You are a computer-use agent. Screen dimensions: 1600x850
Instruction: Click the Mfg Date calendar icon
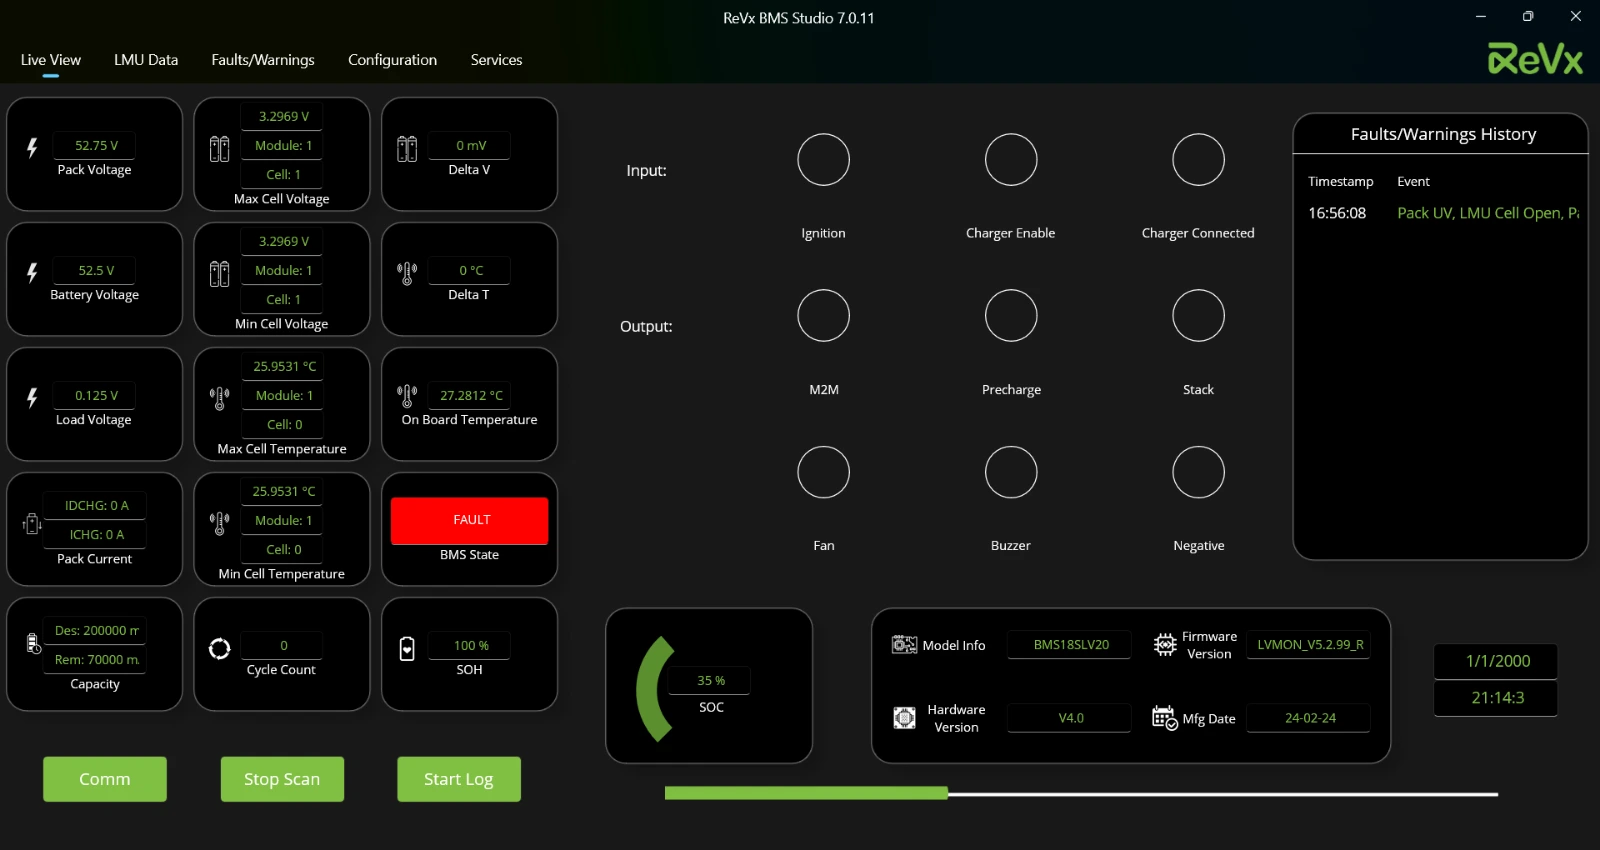[1164, 718]
